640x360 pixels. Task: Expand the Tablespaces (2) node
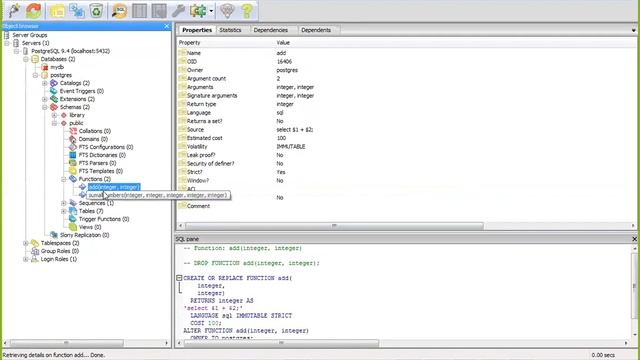26,243
